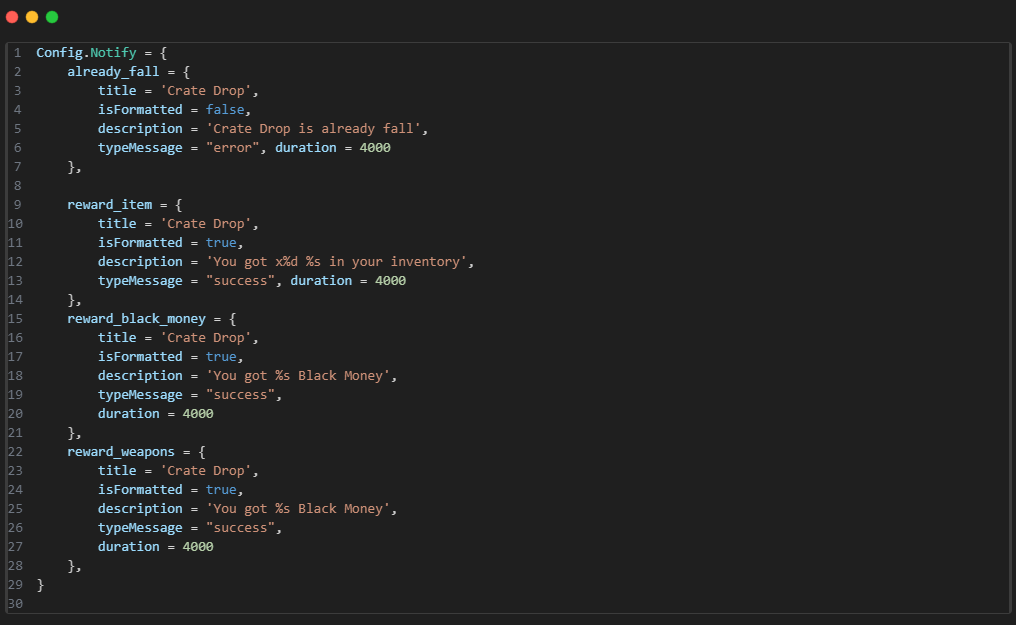Click the true value on line 11
This screenshot has height=625, width=1016.
221,243
